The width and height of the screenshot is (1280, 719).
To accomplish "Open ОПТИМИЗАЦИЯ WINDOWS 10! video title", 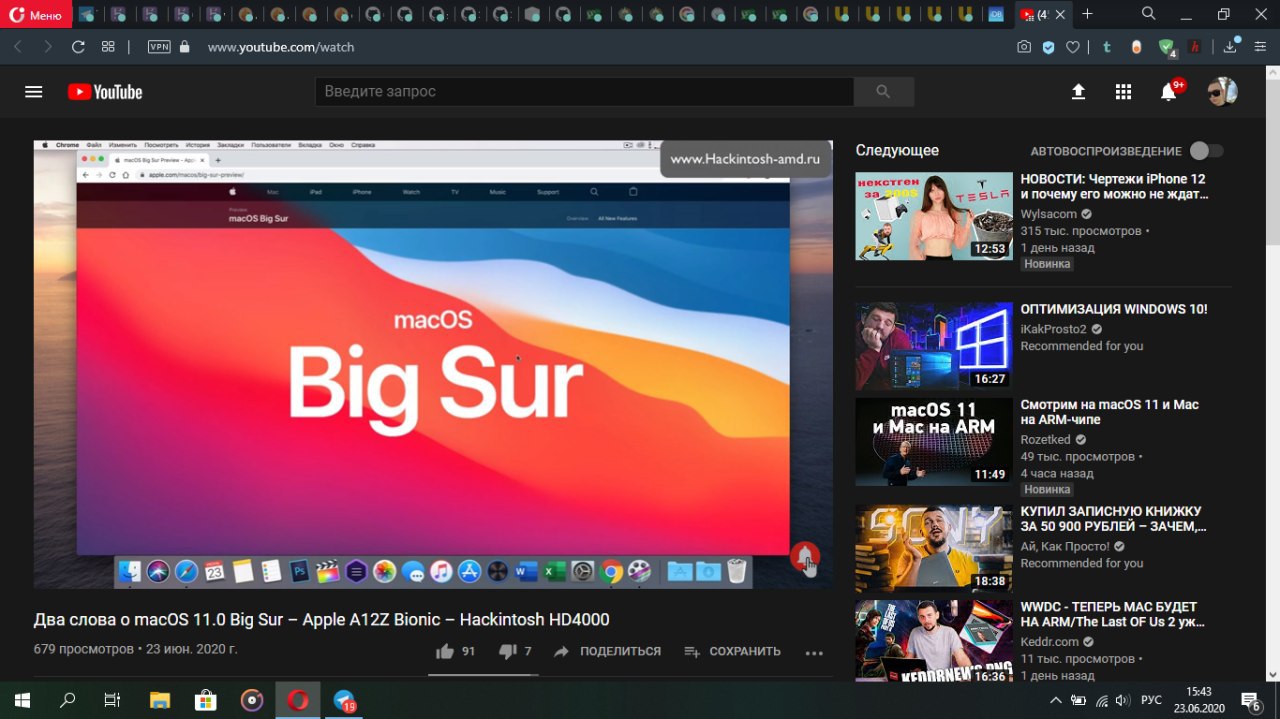I will tap(1114, 309).
